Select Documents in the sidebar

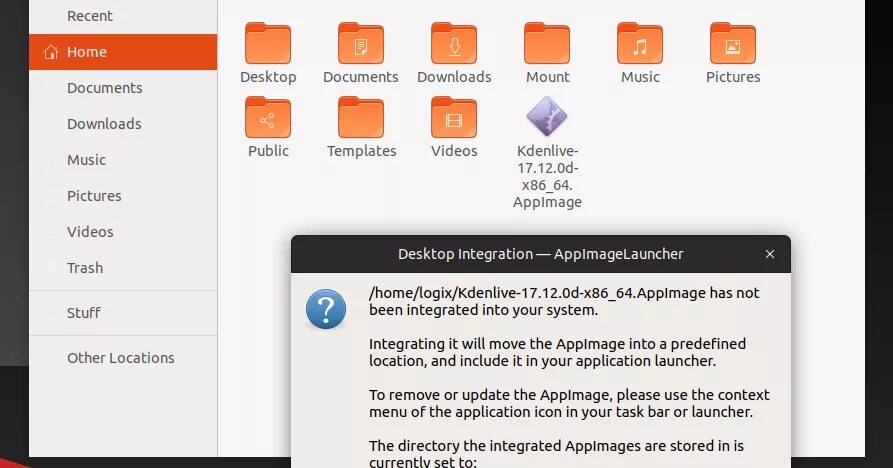point(123,88)
